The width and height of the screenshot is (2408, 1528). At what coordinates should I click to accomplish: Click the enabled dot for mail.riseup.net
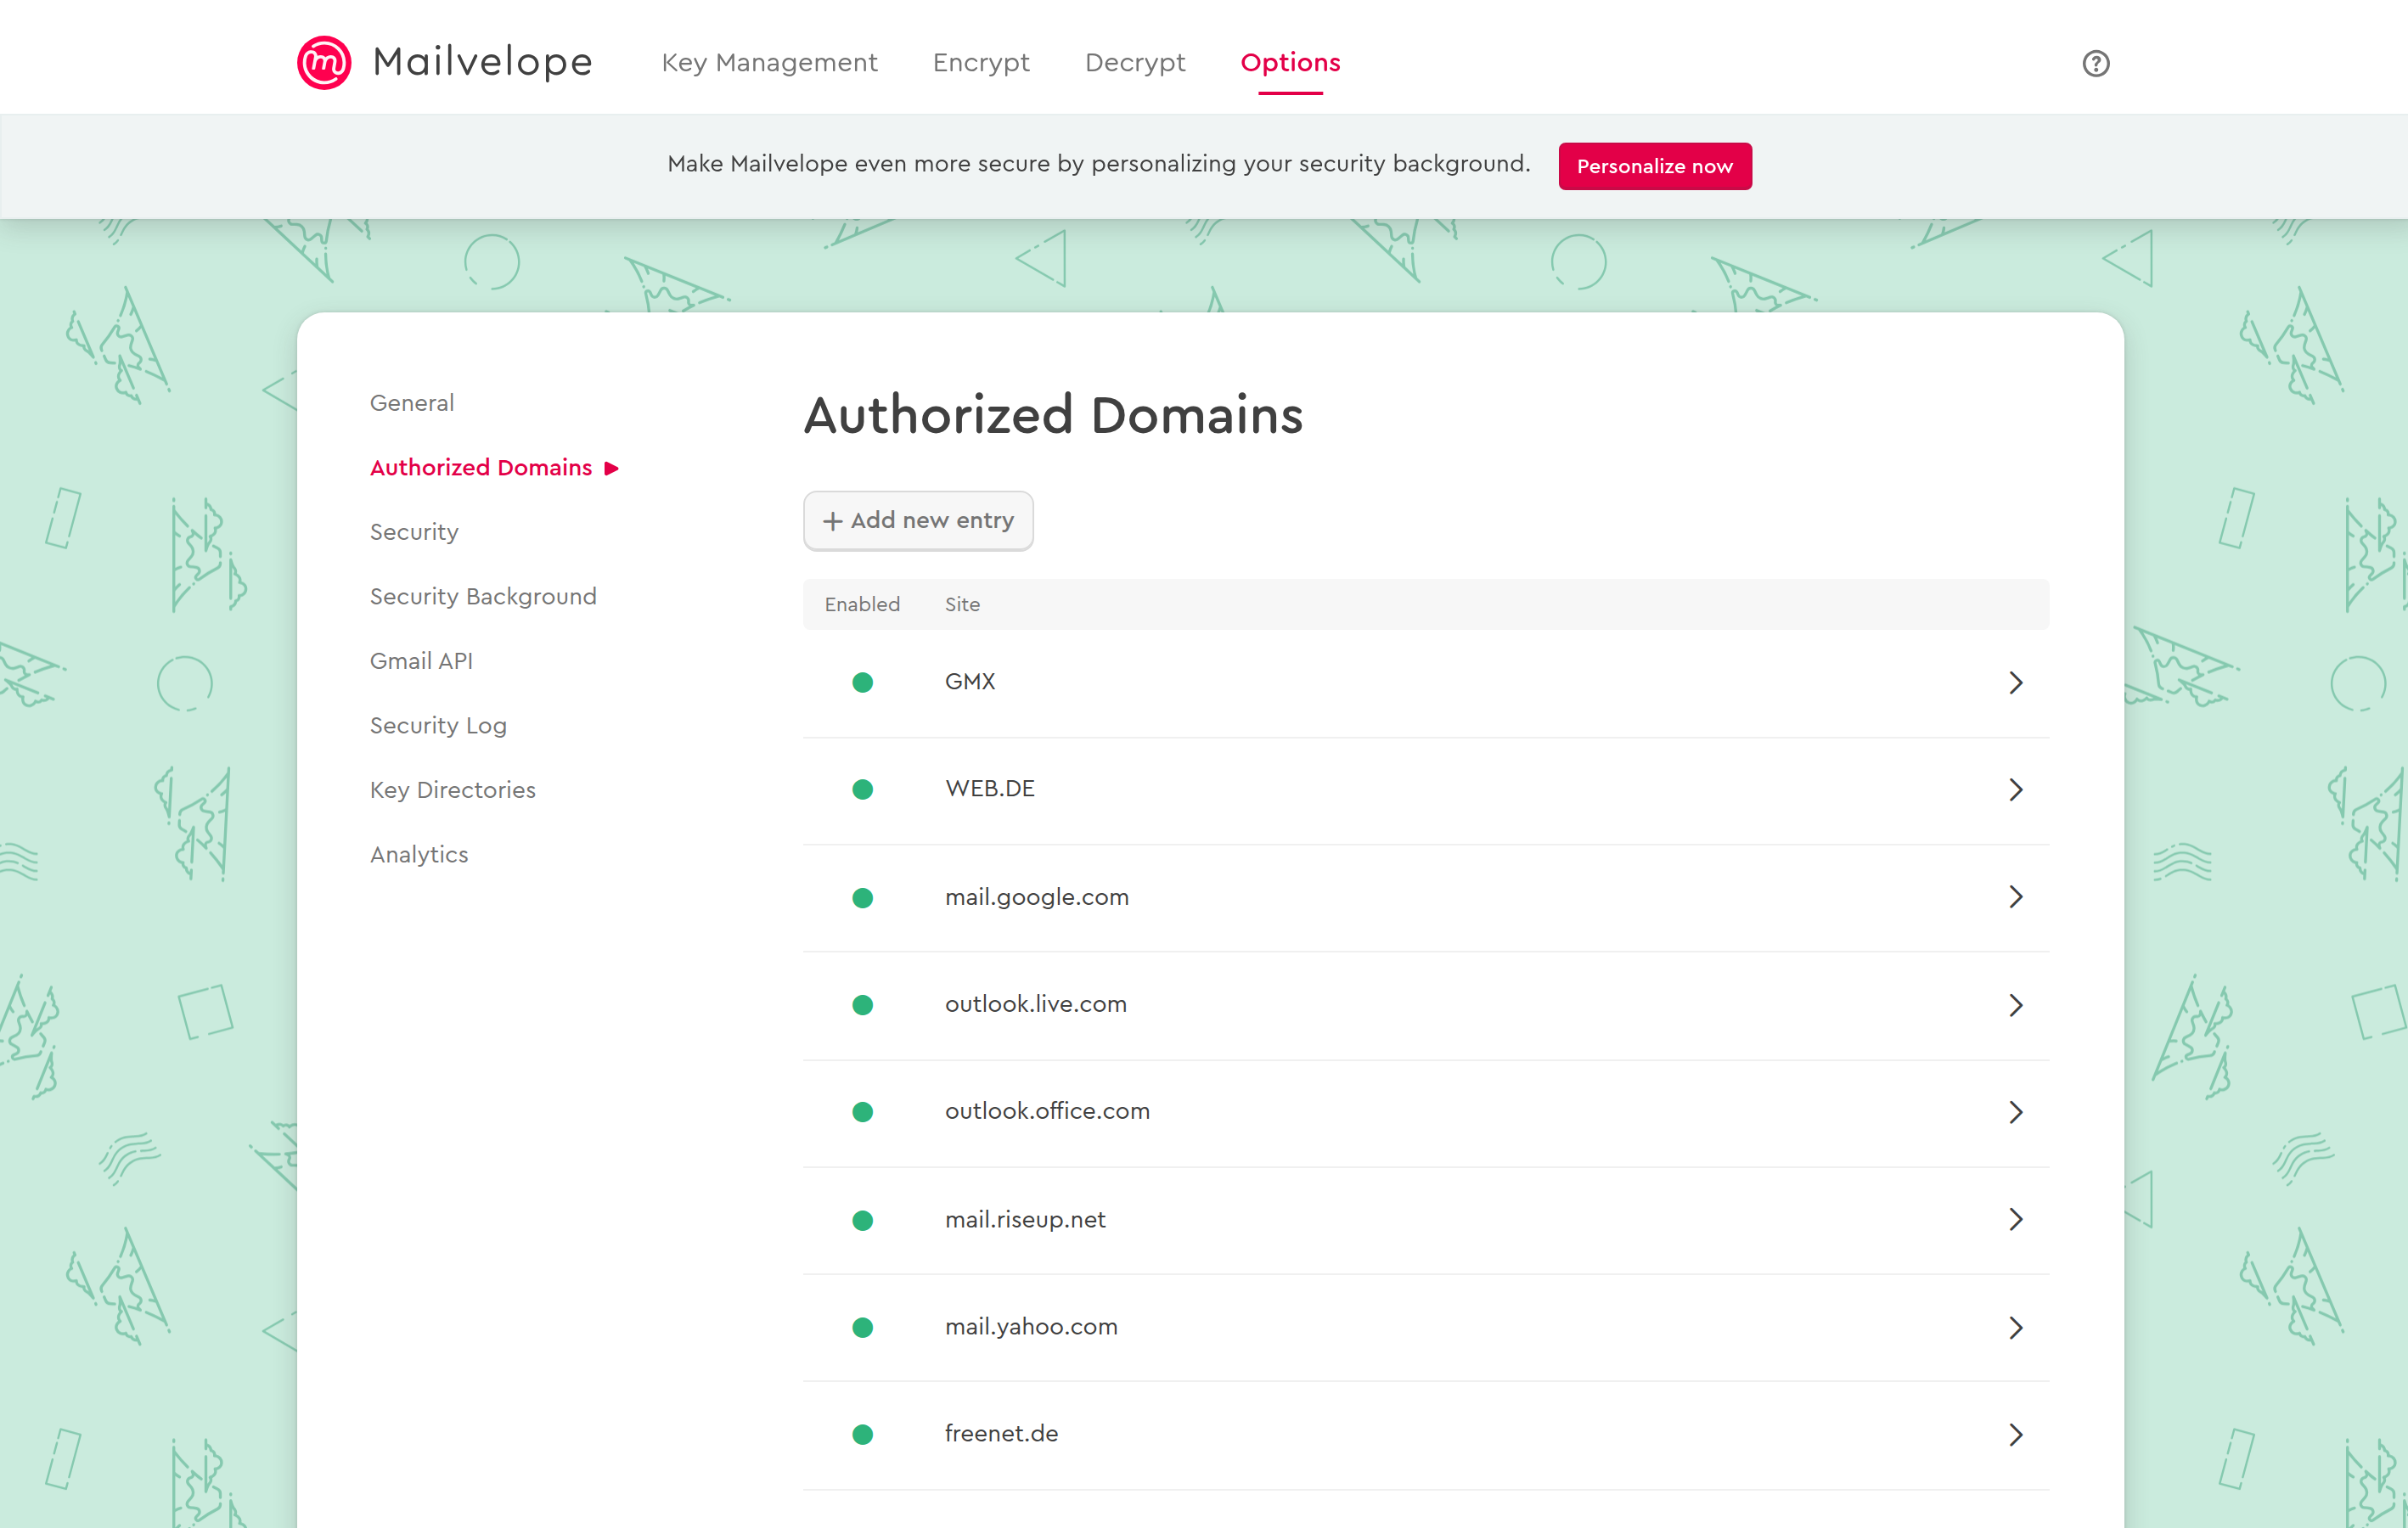pyautogui.click(x=862, y=1220)
